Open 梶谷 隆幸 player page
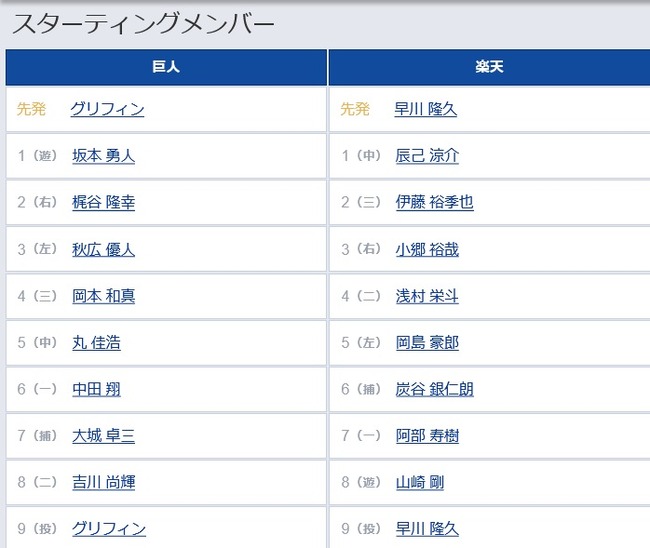This screenshot has height=548, width=650. coord(104,202)
